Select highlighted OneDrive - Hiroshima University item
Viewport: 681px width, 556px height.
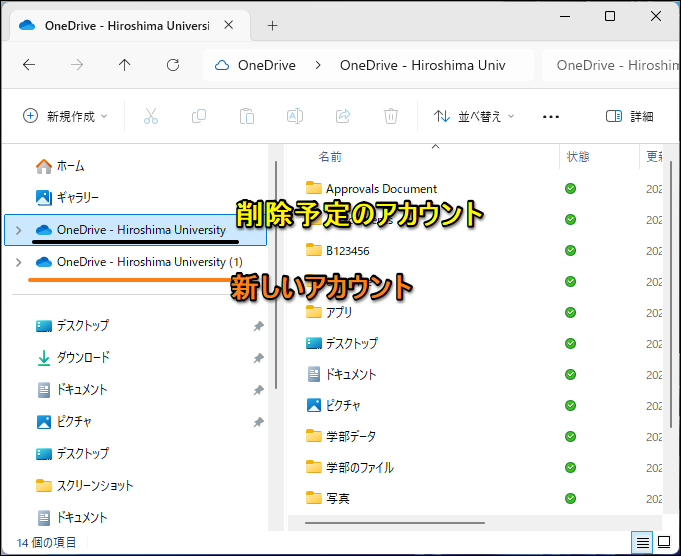[x=135, y=230]
